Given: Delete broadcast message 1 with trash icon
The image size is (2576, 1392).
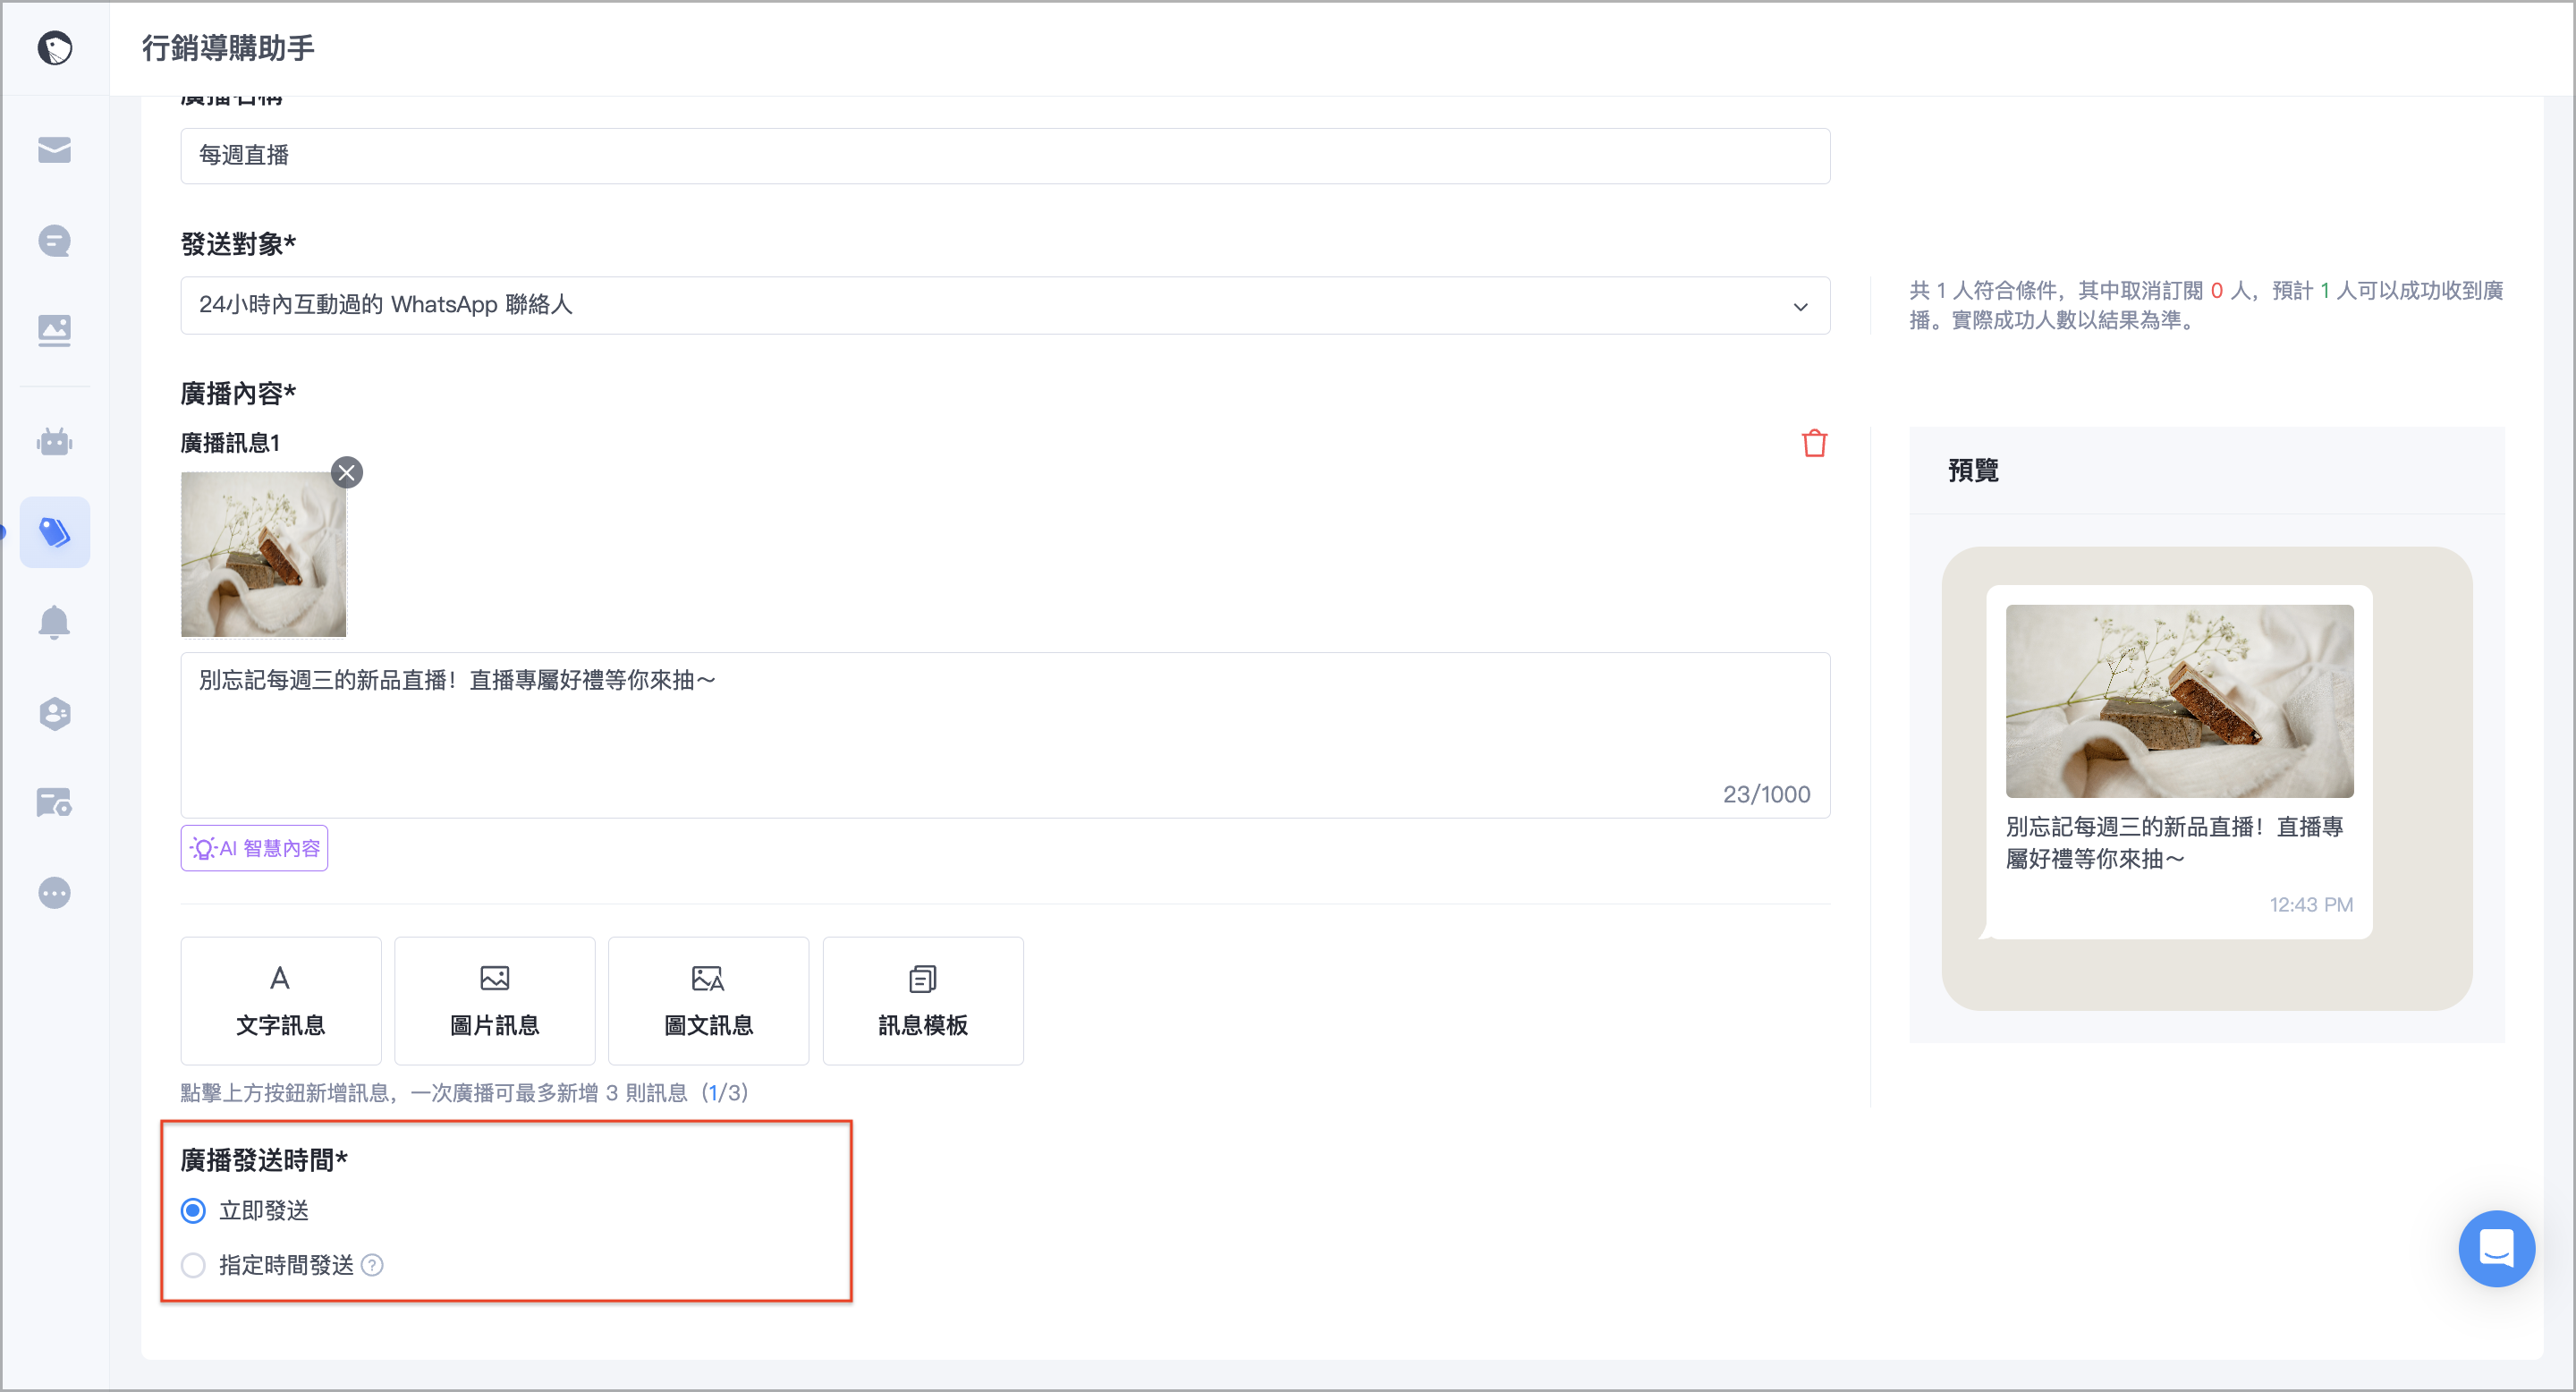Looking at the screenshot, I should [x=1814, y=443].
